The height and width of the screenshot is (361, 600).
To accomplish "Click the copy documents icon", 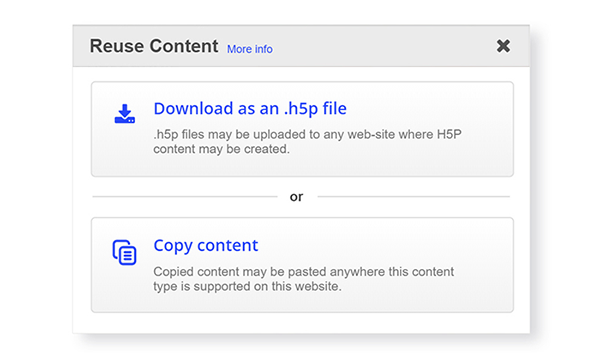I will [124, 252].
